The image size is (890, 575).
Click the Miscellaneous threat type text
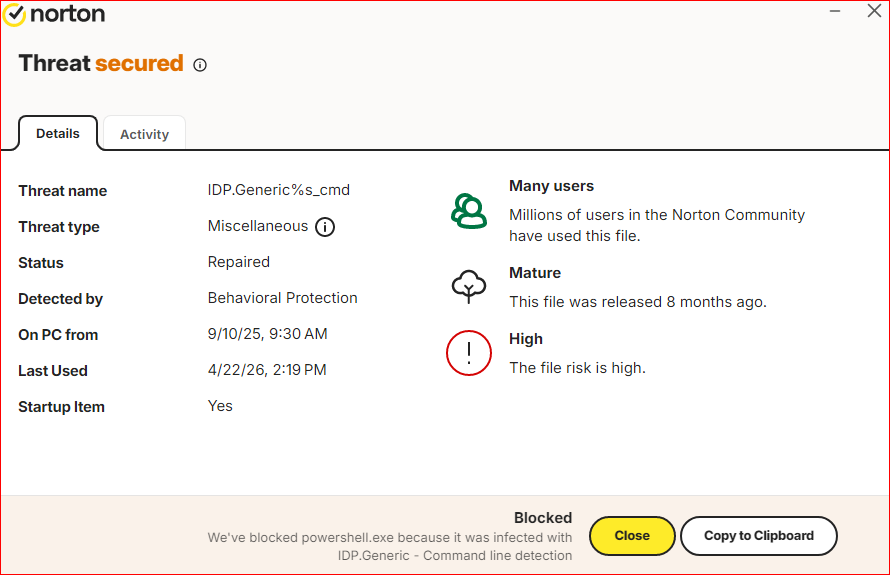258,226
